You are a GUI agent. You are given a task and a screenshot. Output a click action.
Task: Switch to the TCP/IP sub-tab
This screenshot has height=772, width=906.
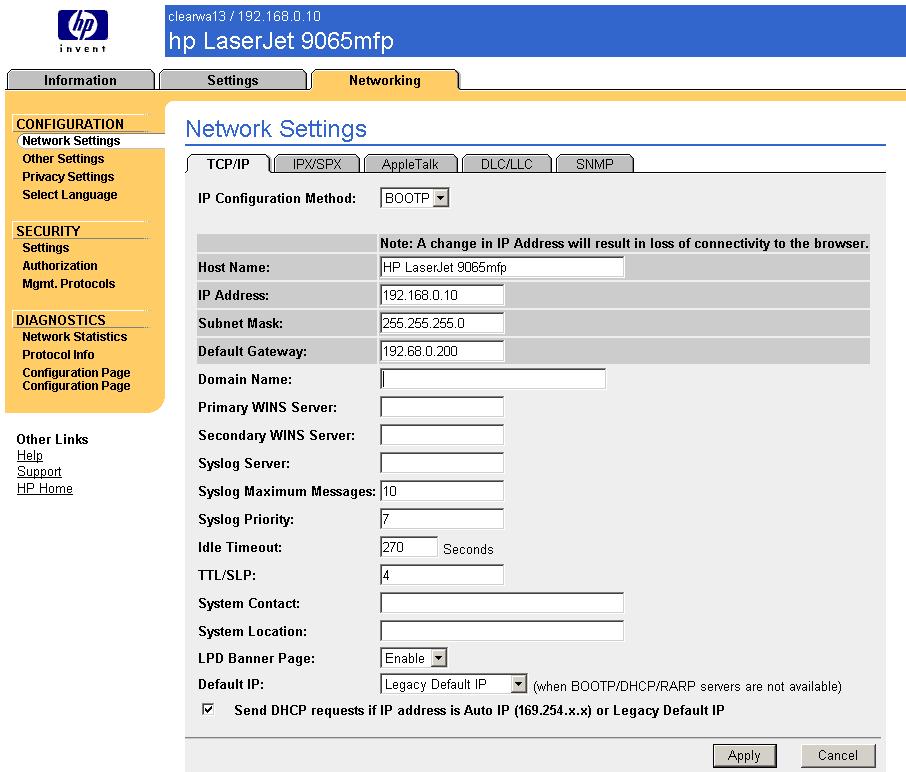[228, 164]
